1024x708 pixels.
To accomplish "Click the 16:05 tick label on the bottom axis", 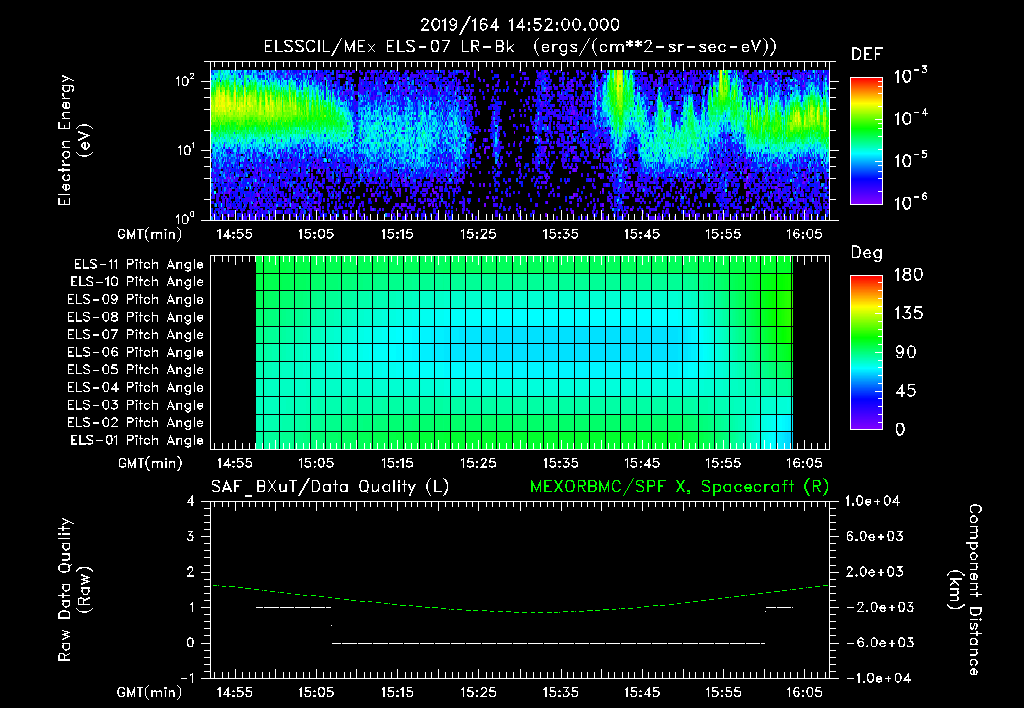I will (x=804, y=692).
